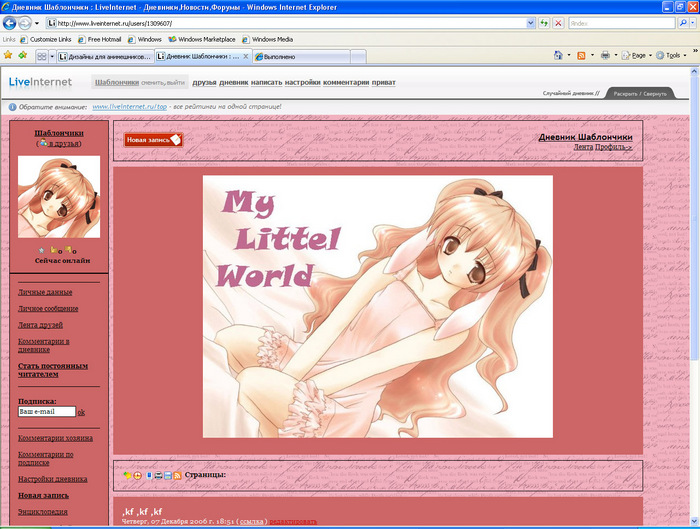Open the Лента link in header
This screenshot has height=529, width=700.
[x=583, y=147]
